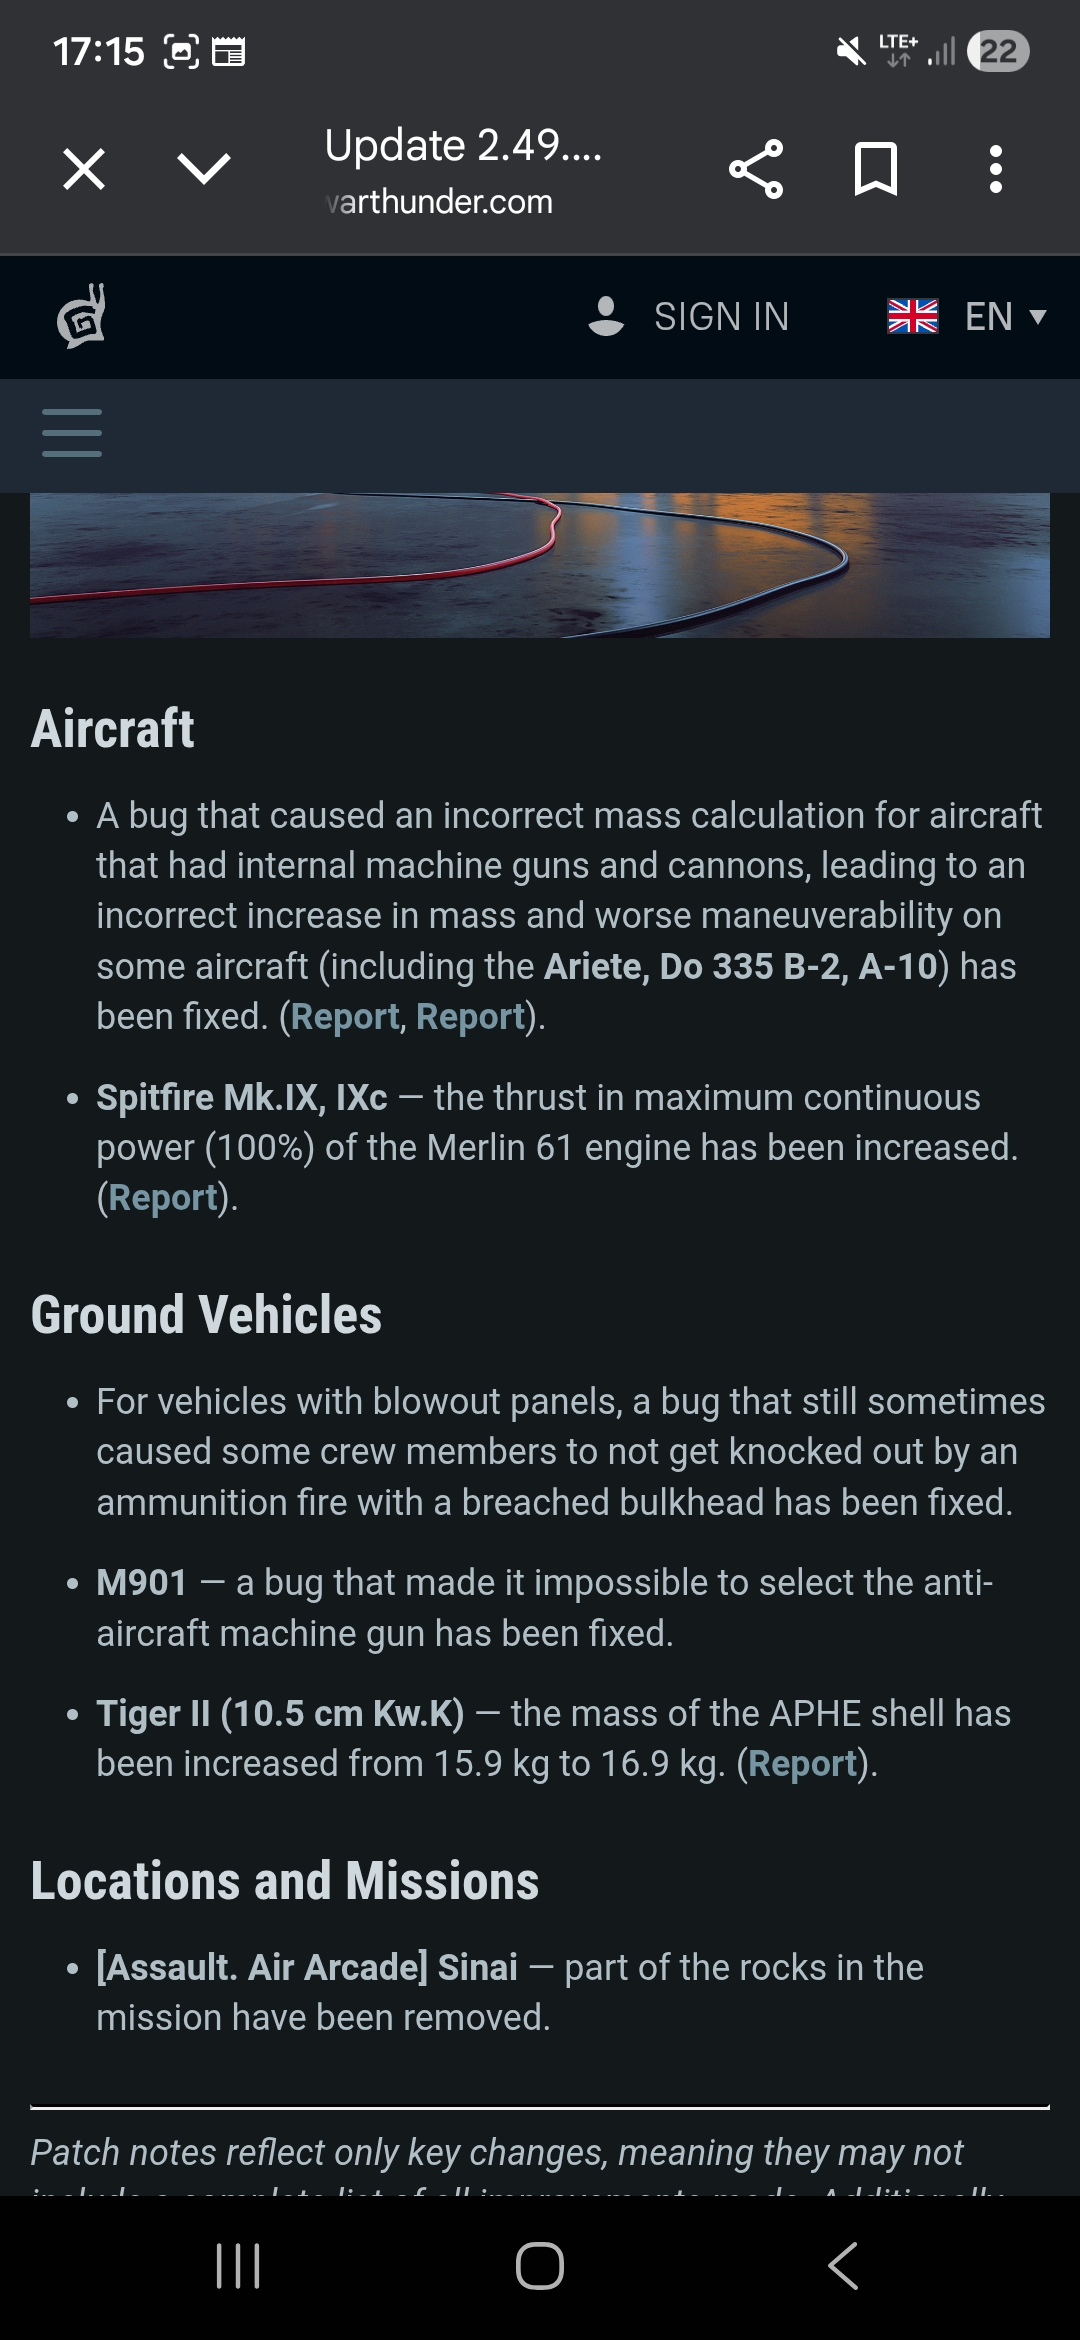Click the SIGN IN link
The height and width of the screenshot is (2340, 1080).
(x=721, y=317)
